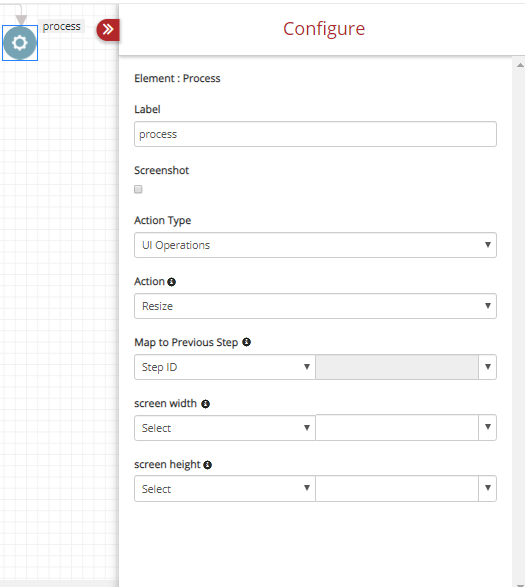Screen dimensions: 525x587
Task: Collapse the Configure panel with red chevron button
Action: (x=108, y=30)
